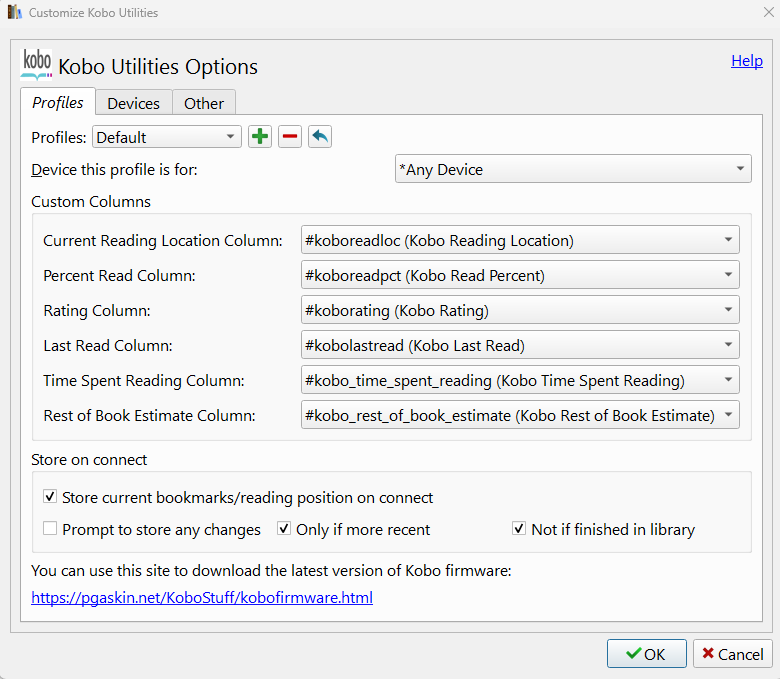Open the Profiles Default dropdown
780x679 pixels.
coord(167,137)
